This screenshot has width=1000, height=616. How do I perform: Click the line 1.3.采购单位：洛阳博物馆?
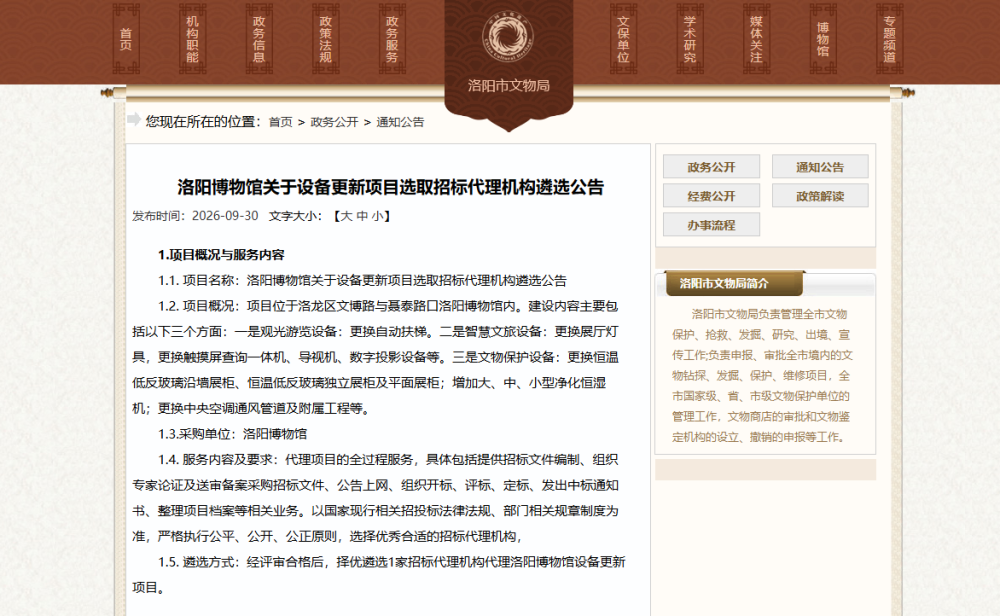[x=232, y=434]
